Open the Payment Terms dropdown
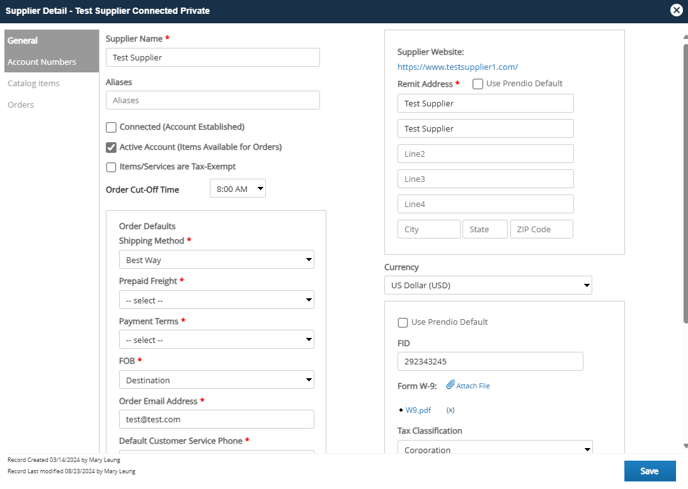The height and width of the screenshot is (489, 688). [217, 340]
